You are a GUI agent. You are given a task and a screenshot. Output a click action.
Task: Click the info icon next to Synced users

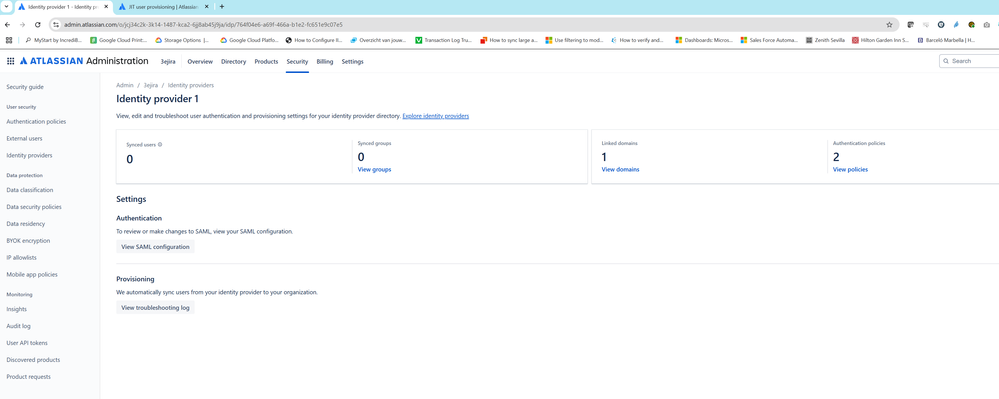click(x=160, y=144)
